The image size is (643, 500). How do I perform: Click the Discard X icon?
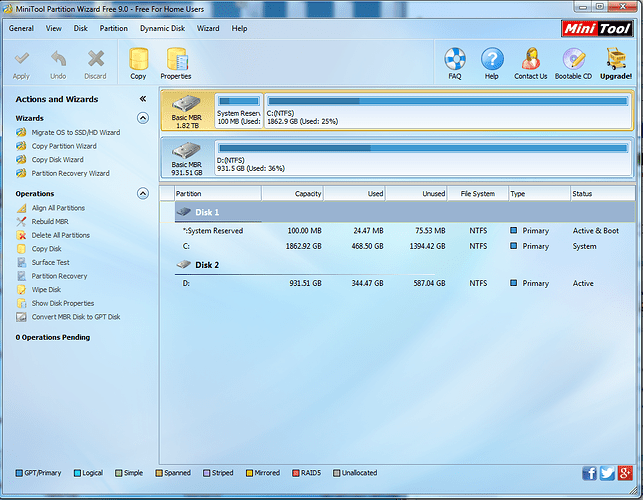pos(96,59)
